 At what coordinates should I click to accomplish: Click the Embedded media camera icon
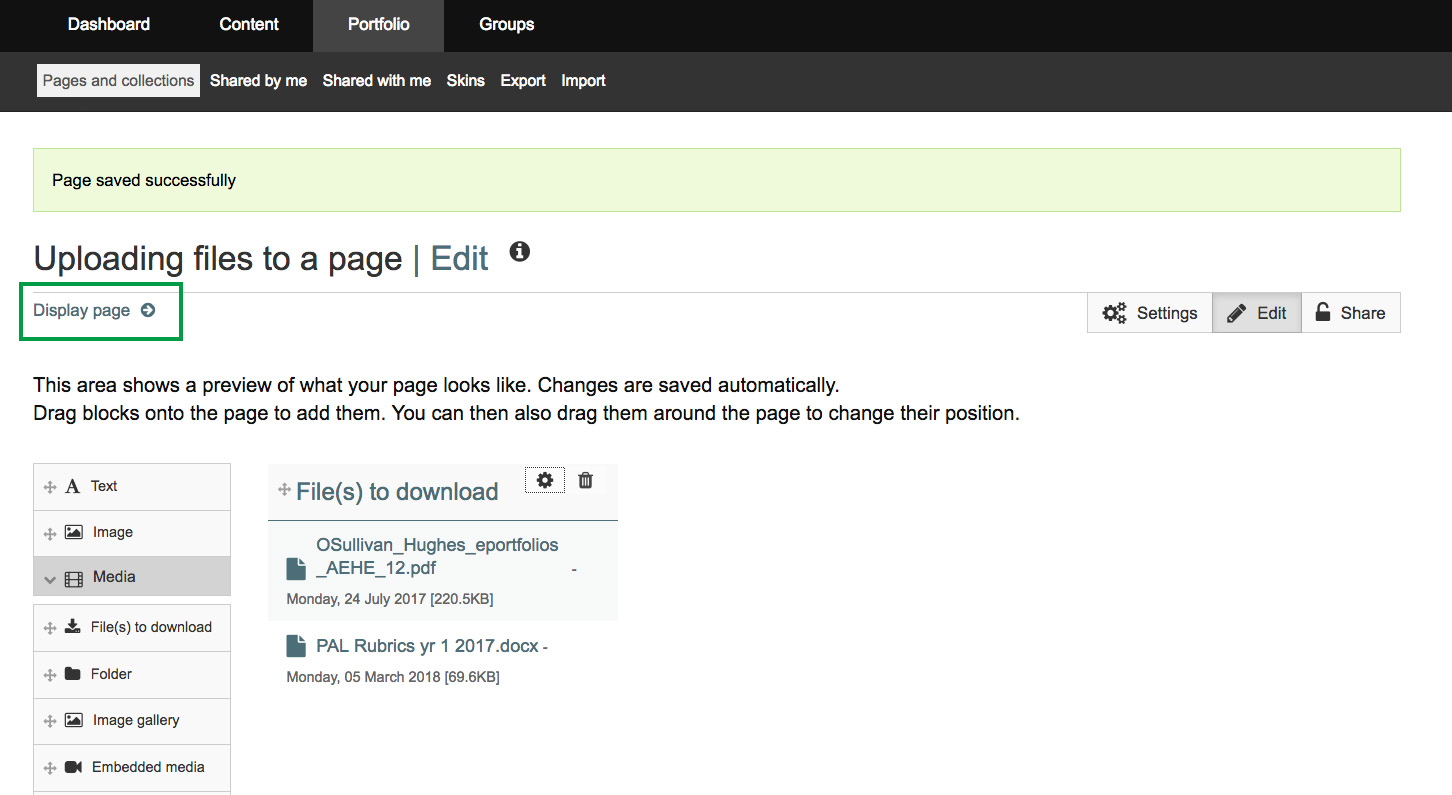pos(73,767)
